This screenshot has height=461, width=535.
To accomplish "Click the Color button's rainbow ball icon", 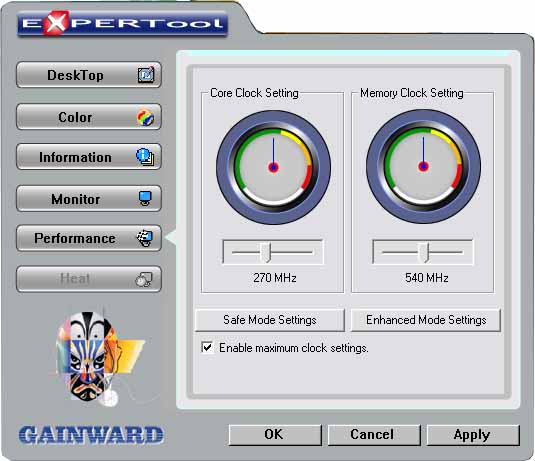I will [x=146, y=117].
